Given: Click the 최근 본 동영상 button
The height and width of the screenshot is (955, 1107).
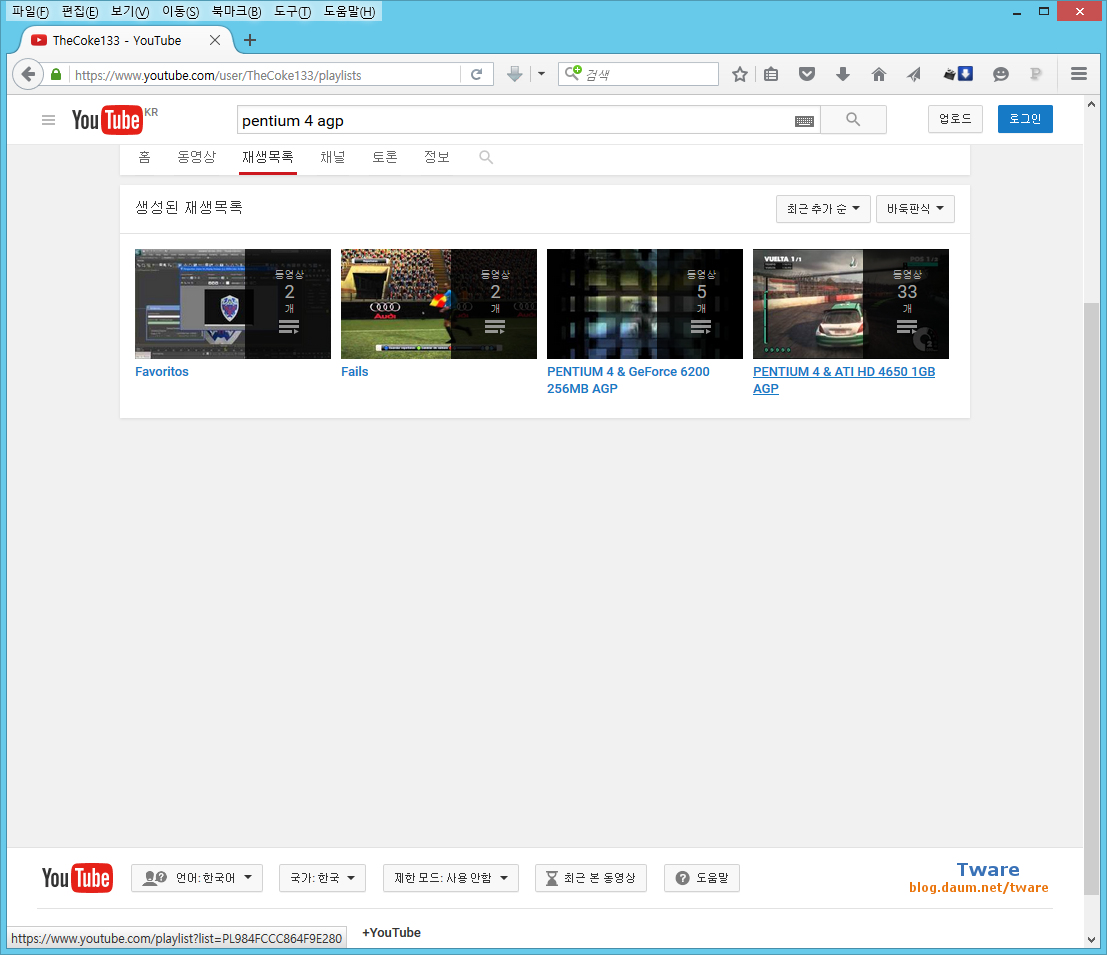Looking at the screenshot, I should [x=591, y=878].
